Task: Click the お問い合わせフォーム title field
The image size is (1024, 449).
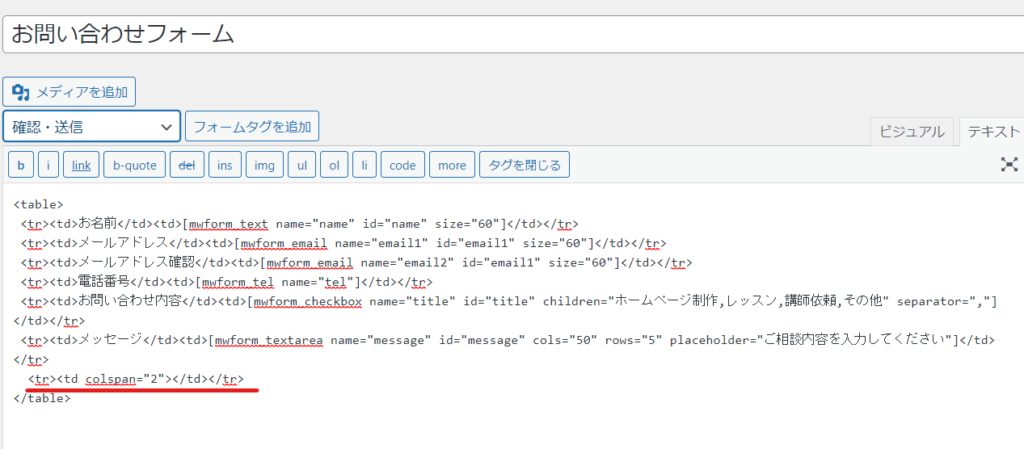Action: point(513,34)
